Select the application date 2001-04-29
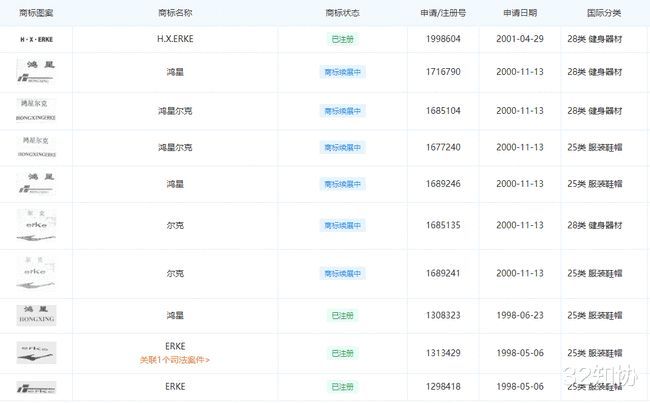 (x=520, y=39)
